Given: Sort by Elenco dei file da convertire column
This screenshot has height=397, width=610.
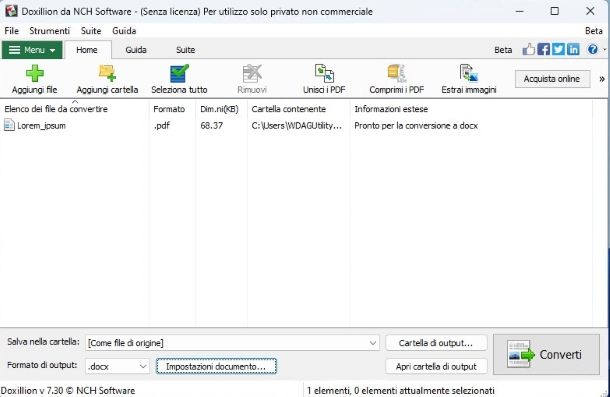Looking at the screenshot, I should [74, 109].
